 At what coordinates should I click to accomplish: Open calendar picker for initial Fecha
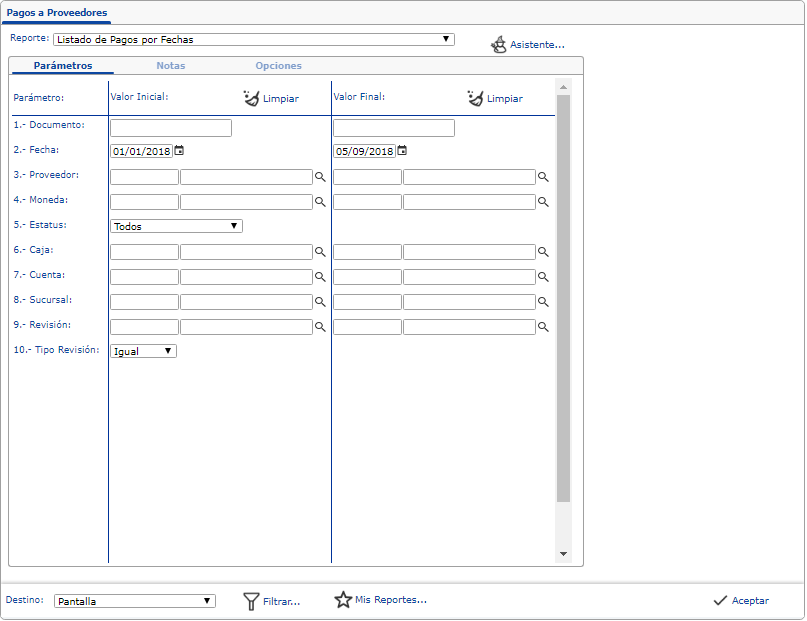pos(179,151)
